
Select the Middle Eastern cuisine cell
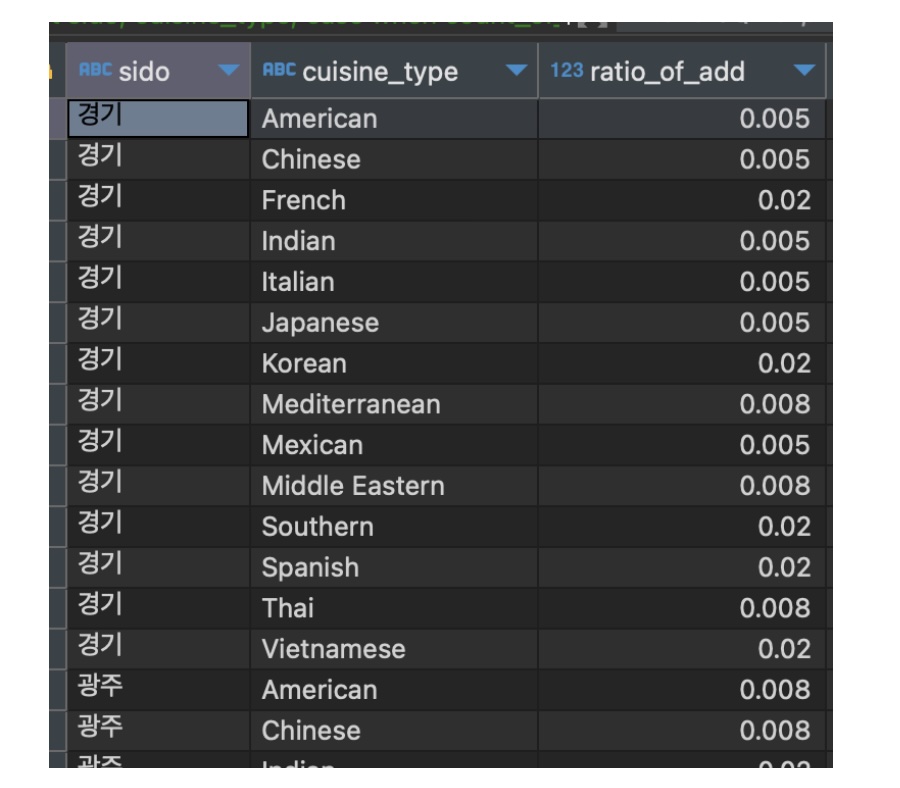[x=394, y=486]
